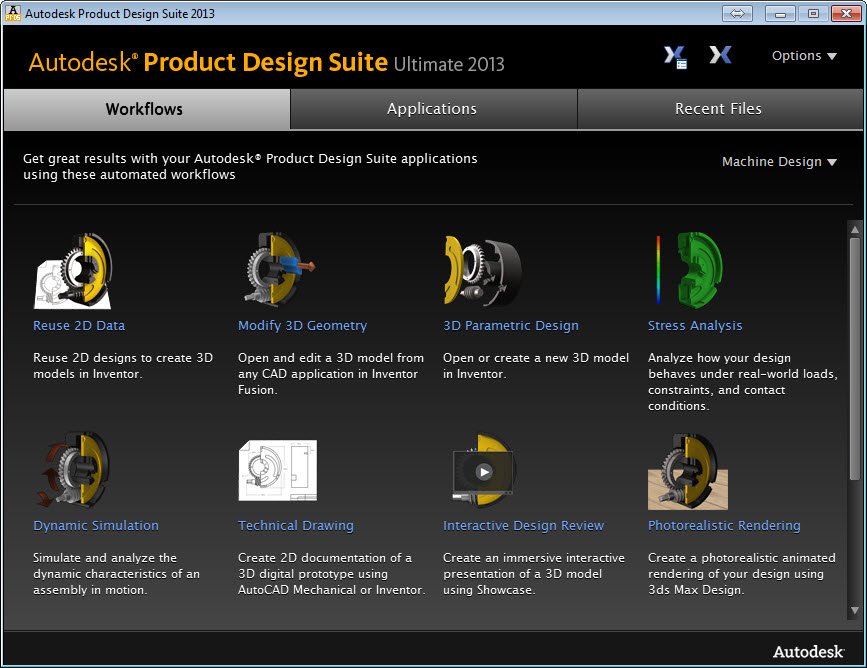
Task: Click the Reuse 2D Data workflow icon
Action: (x=73, y=270)
